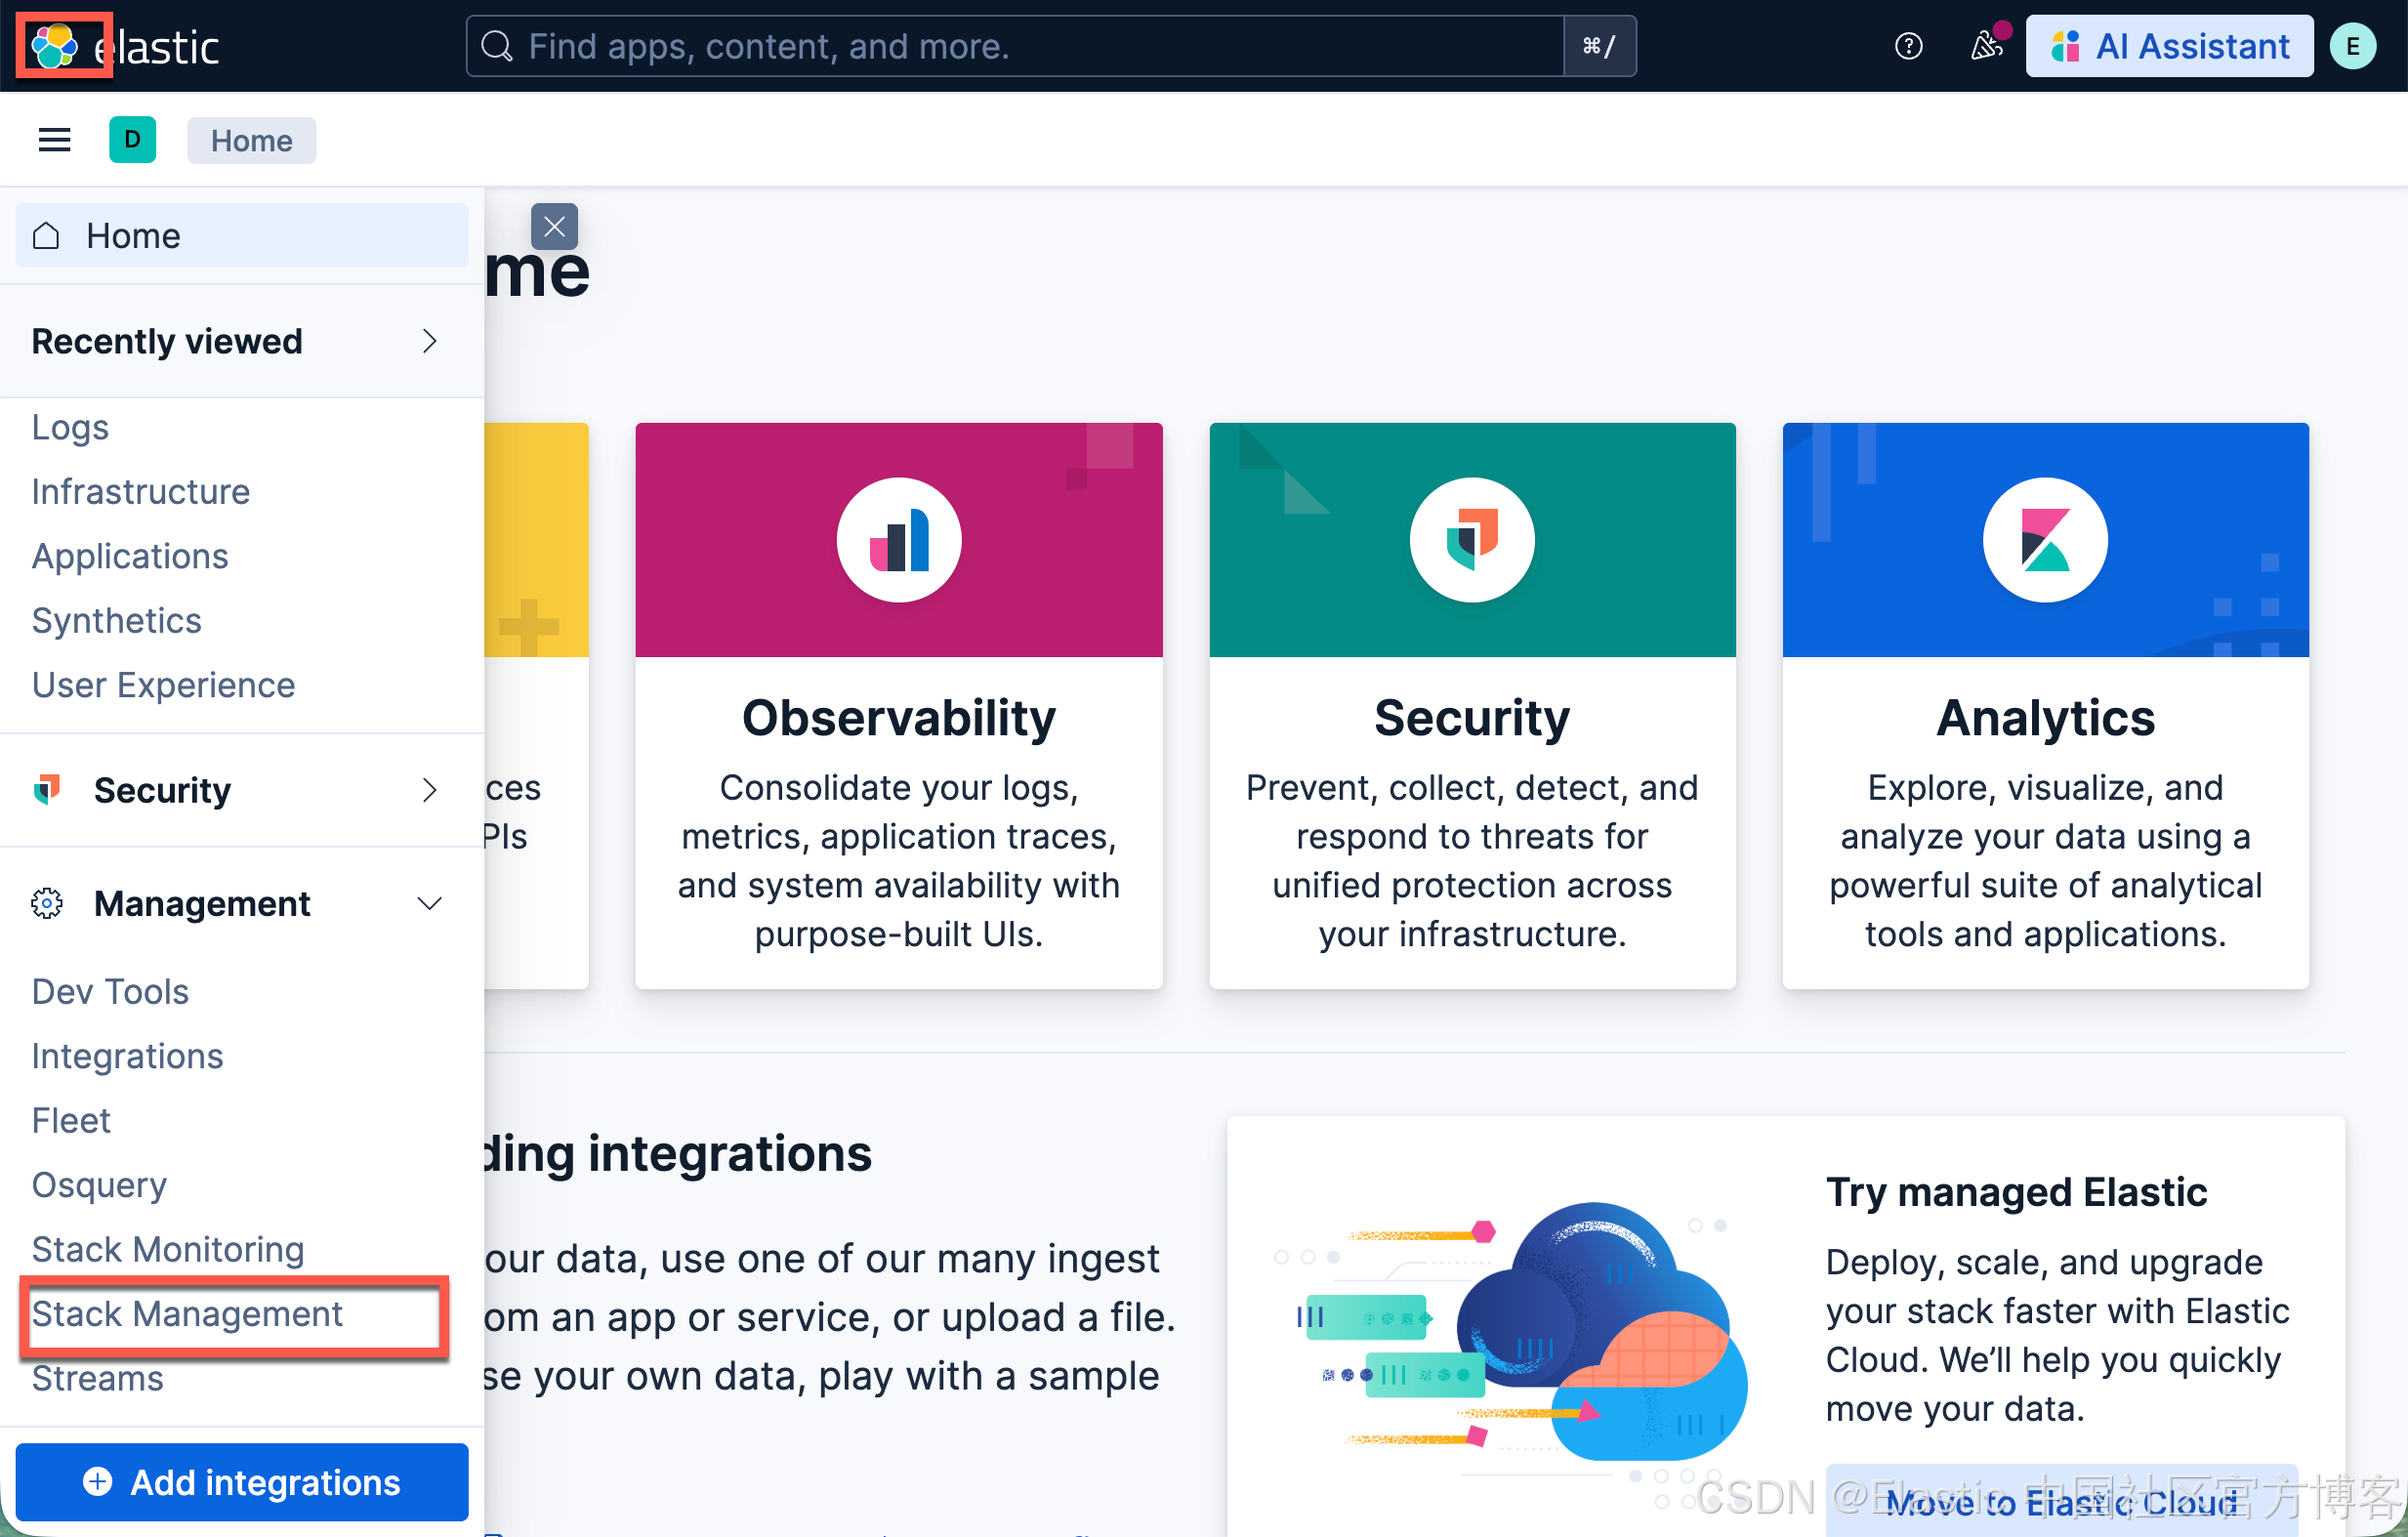The height and width of the screenshot is (1537, 2408).
Task: Open the AI Assistant button
Action: click(x=2169, y=46)
